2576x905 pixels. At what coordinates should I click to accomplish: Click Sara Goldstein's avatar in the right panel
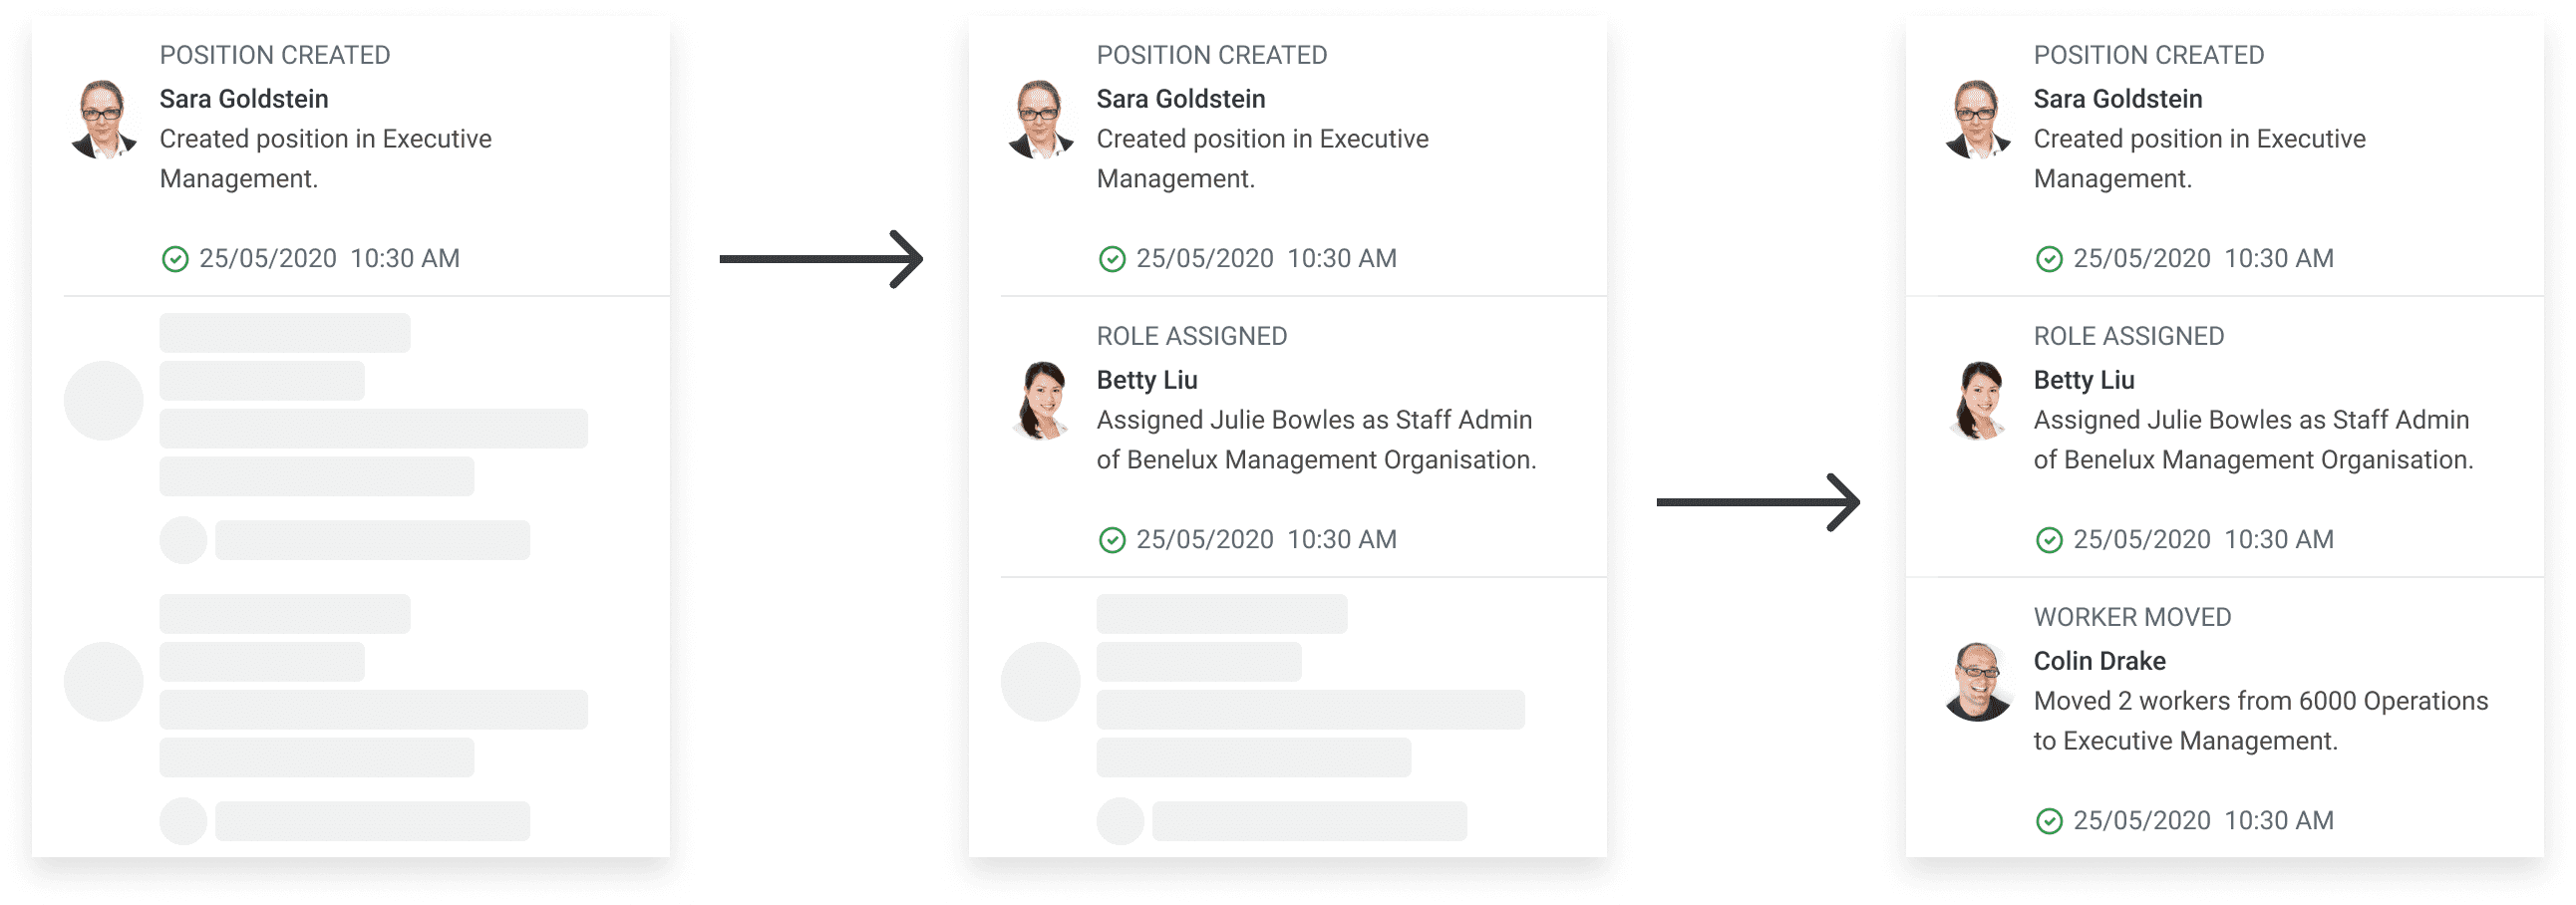click(x=1977, y=120)
